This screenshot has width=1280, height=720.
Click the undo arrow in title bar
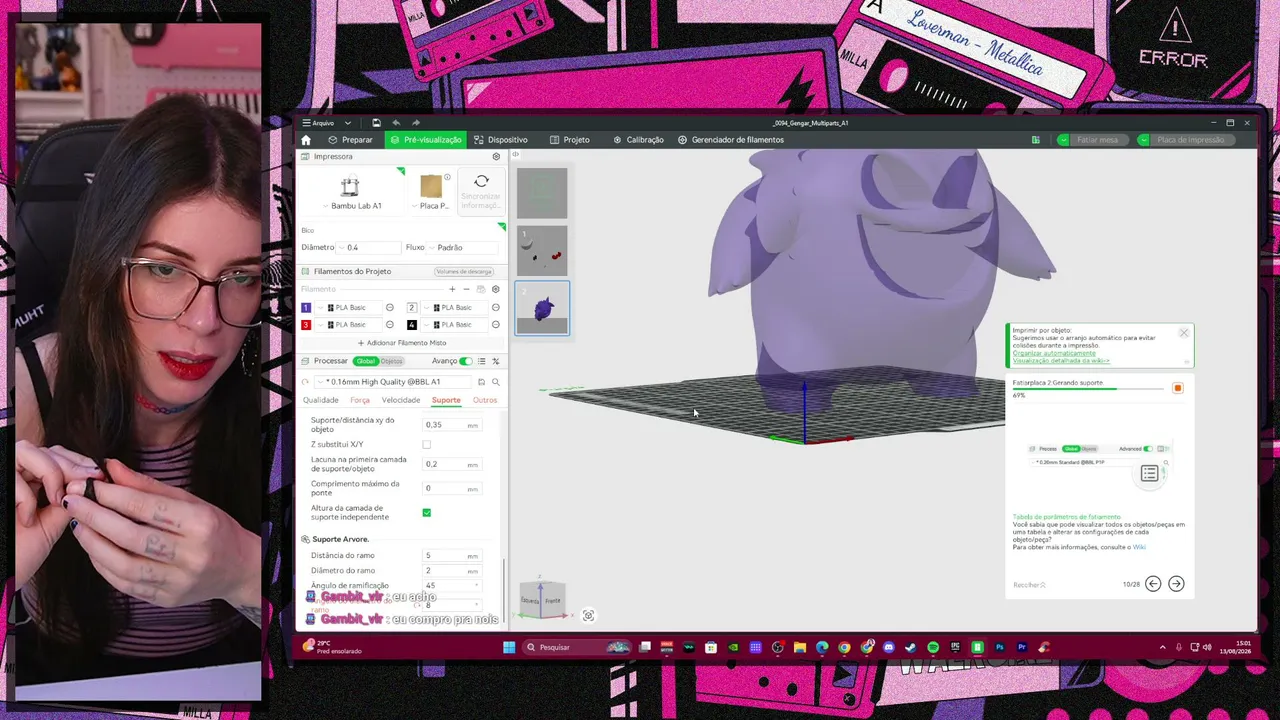tap(396, 123)
